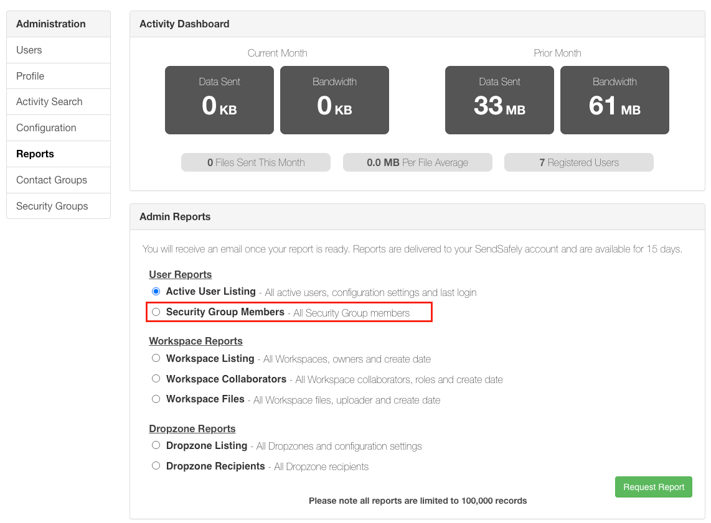Pick the Workspace Files radio button
Screen dimensions: 711x523
point(156,399)
